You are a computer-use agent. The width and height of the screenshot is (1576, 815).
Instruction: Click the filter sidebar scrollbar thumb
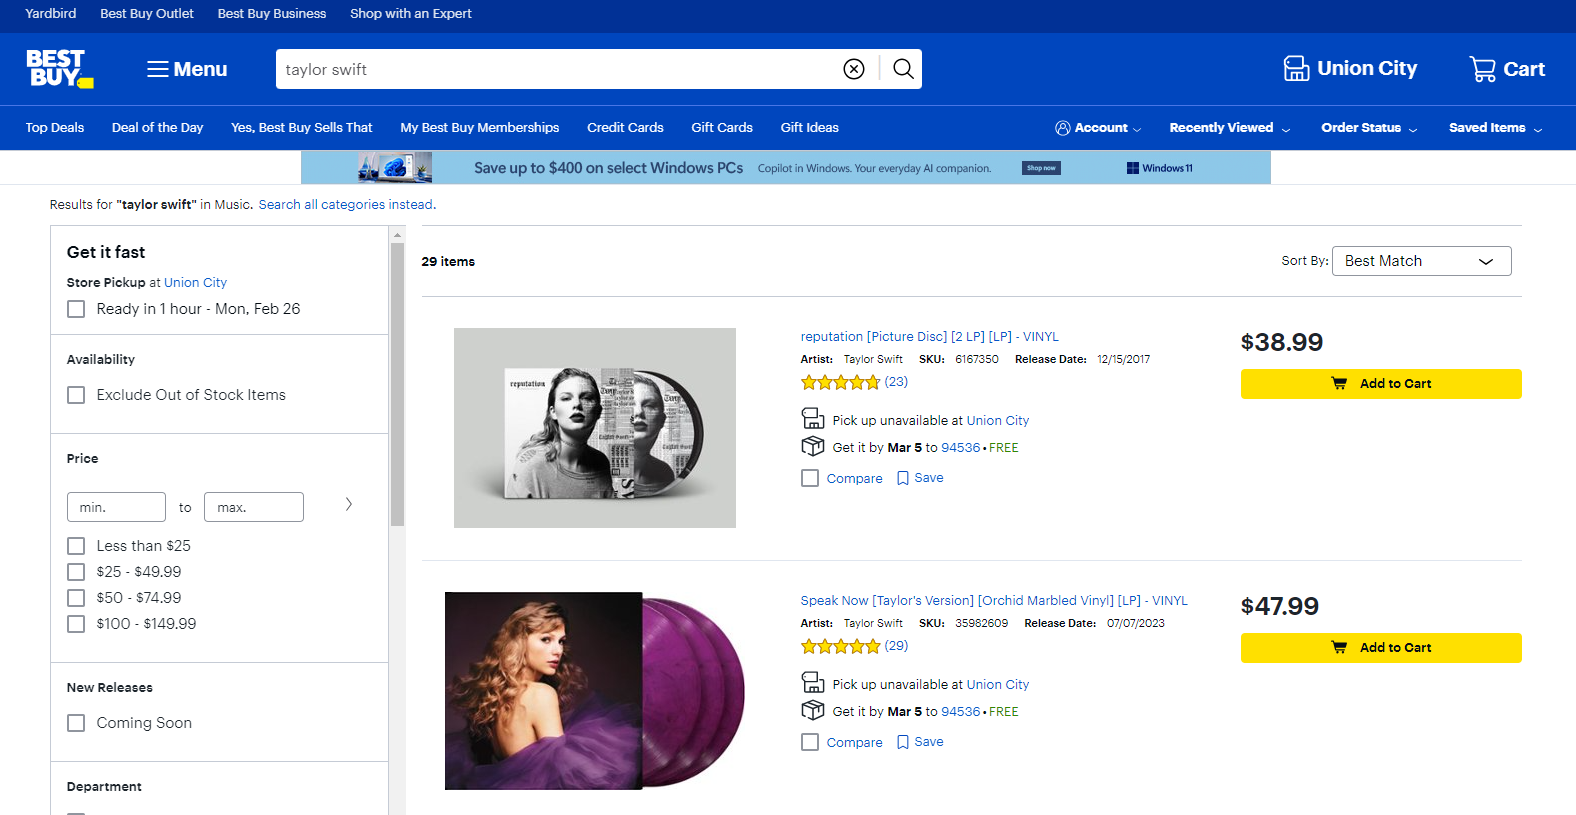coord(397,385)
